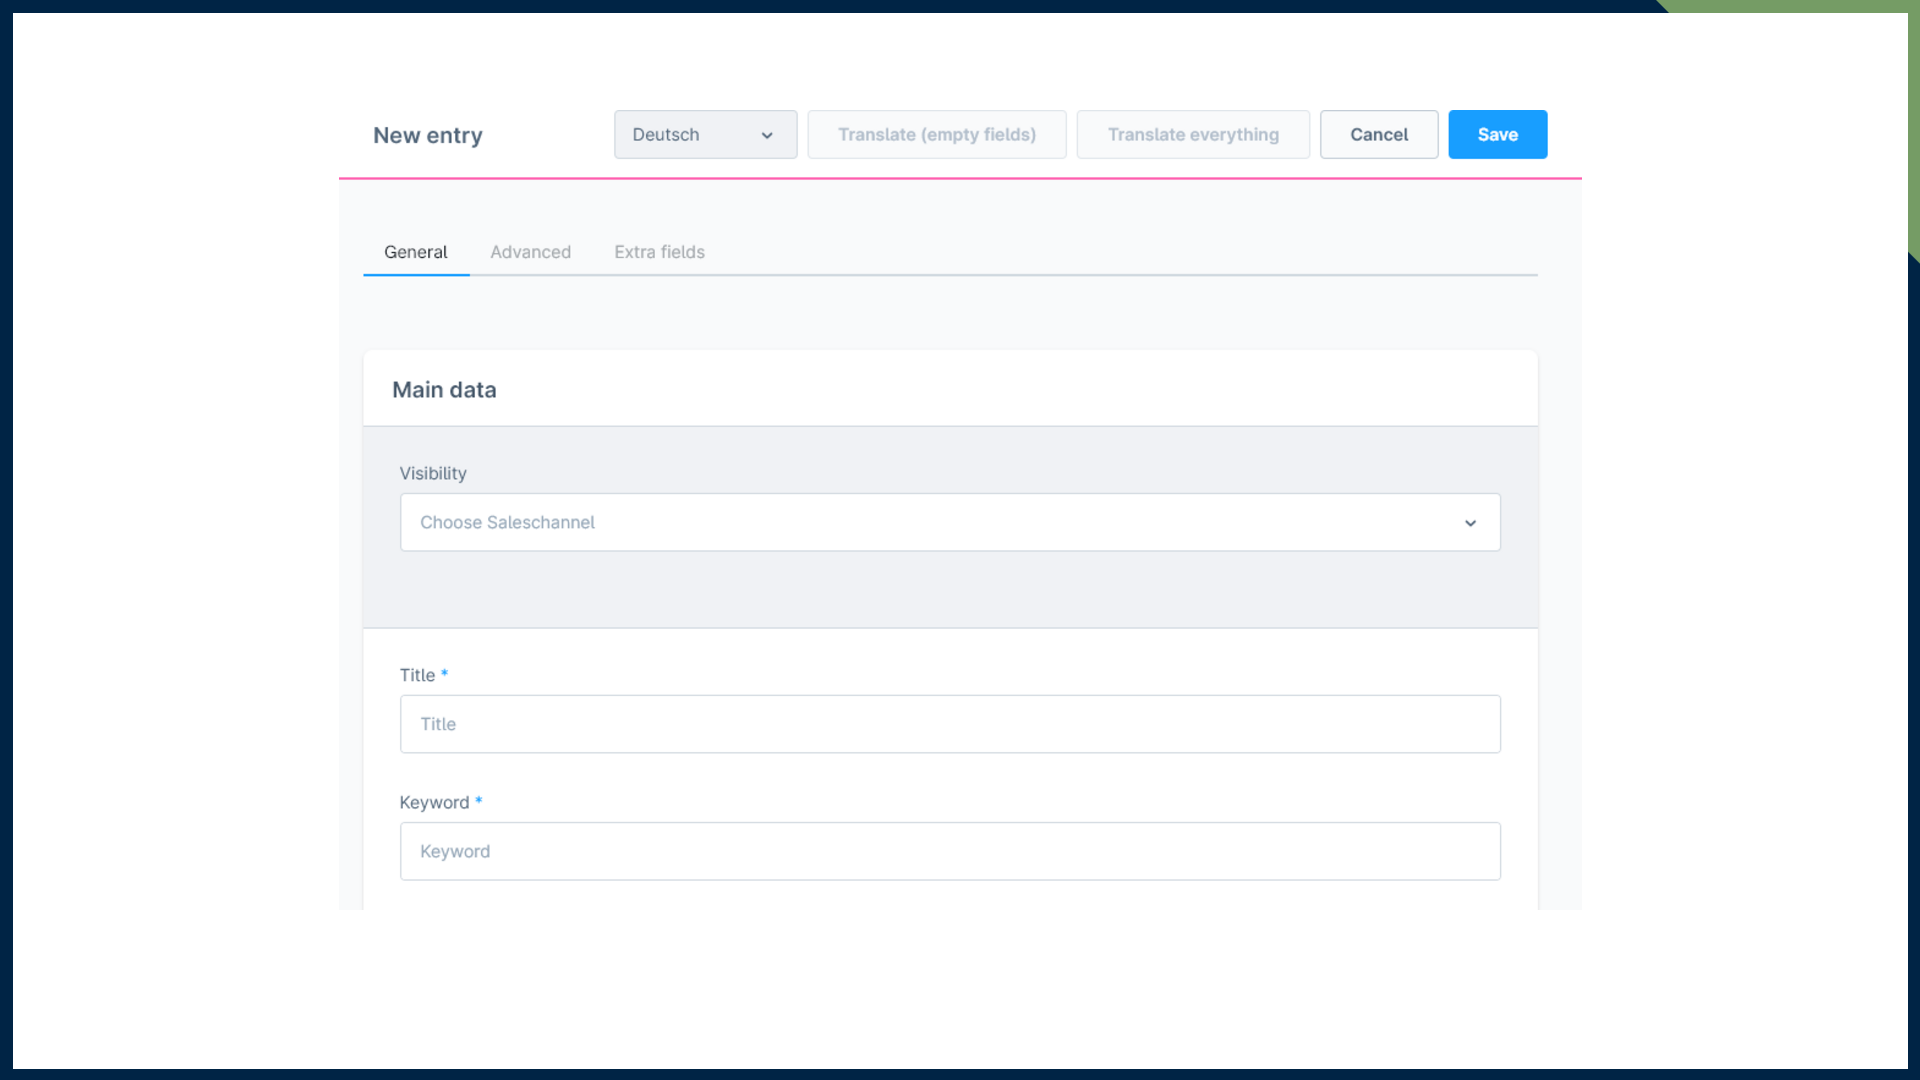Image resolution: width=1920 pixels, height=1080 pixels.
Task: Focus the Title input field
Action: [x=949, y=724]
